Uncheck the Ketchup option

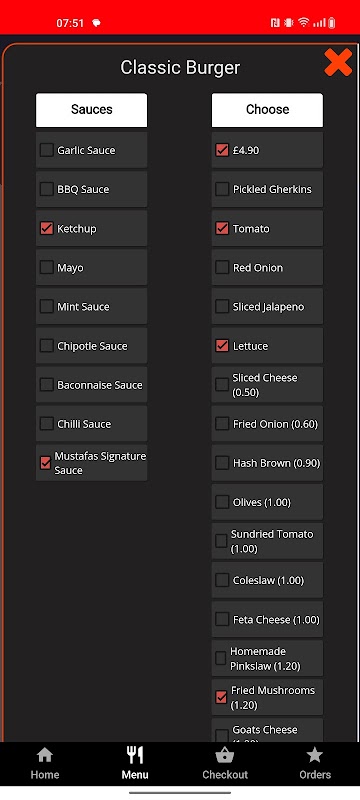[46, 228]
